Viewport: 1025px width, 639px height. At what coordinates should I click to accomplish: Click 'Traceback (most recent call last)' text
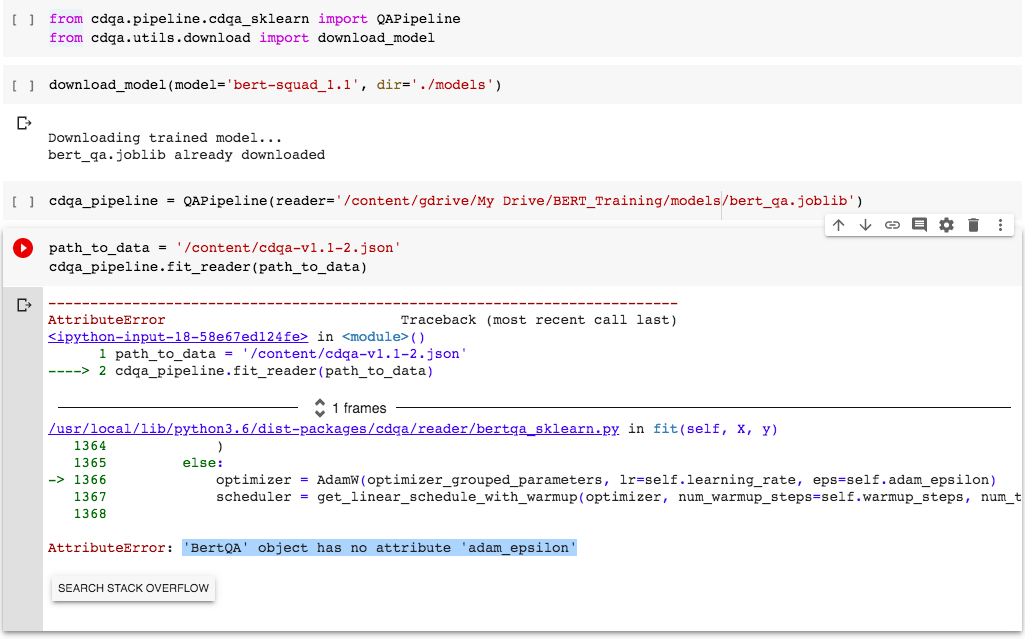click(x=539, y=320)
